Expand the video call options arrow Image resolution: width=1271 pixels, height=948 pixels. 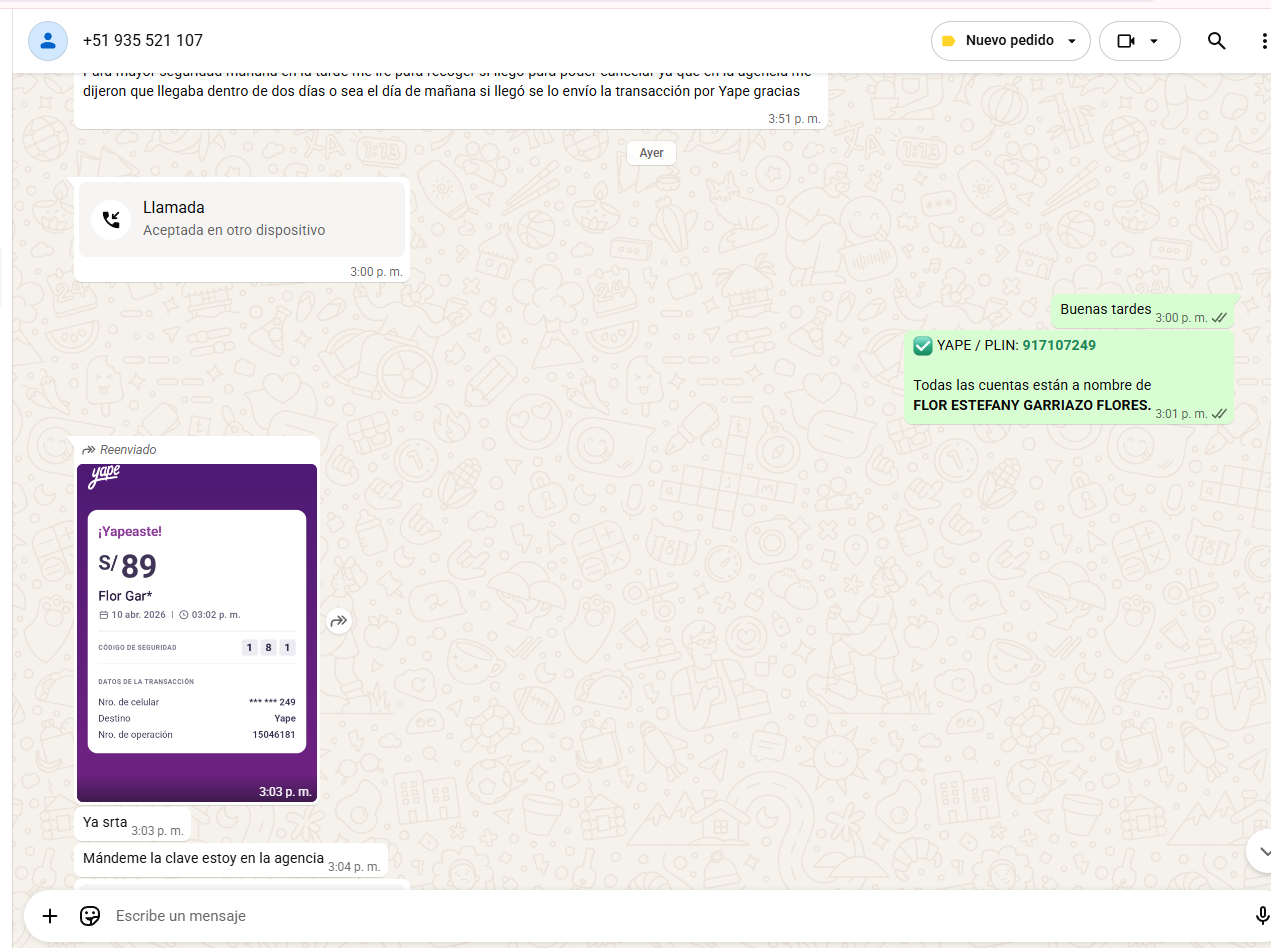(1154, 41)
